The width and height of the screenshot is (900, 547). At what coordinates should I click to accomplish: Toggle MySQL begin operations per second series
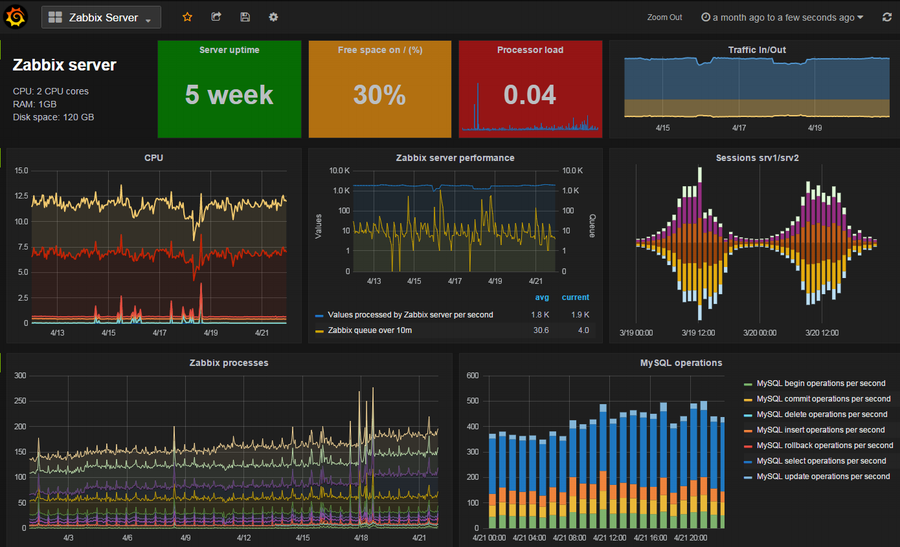[820, 383]
